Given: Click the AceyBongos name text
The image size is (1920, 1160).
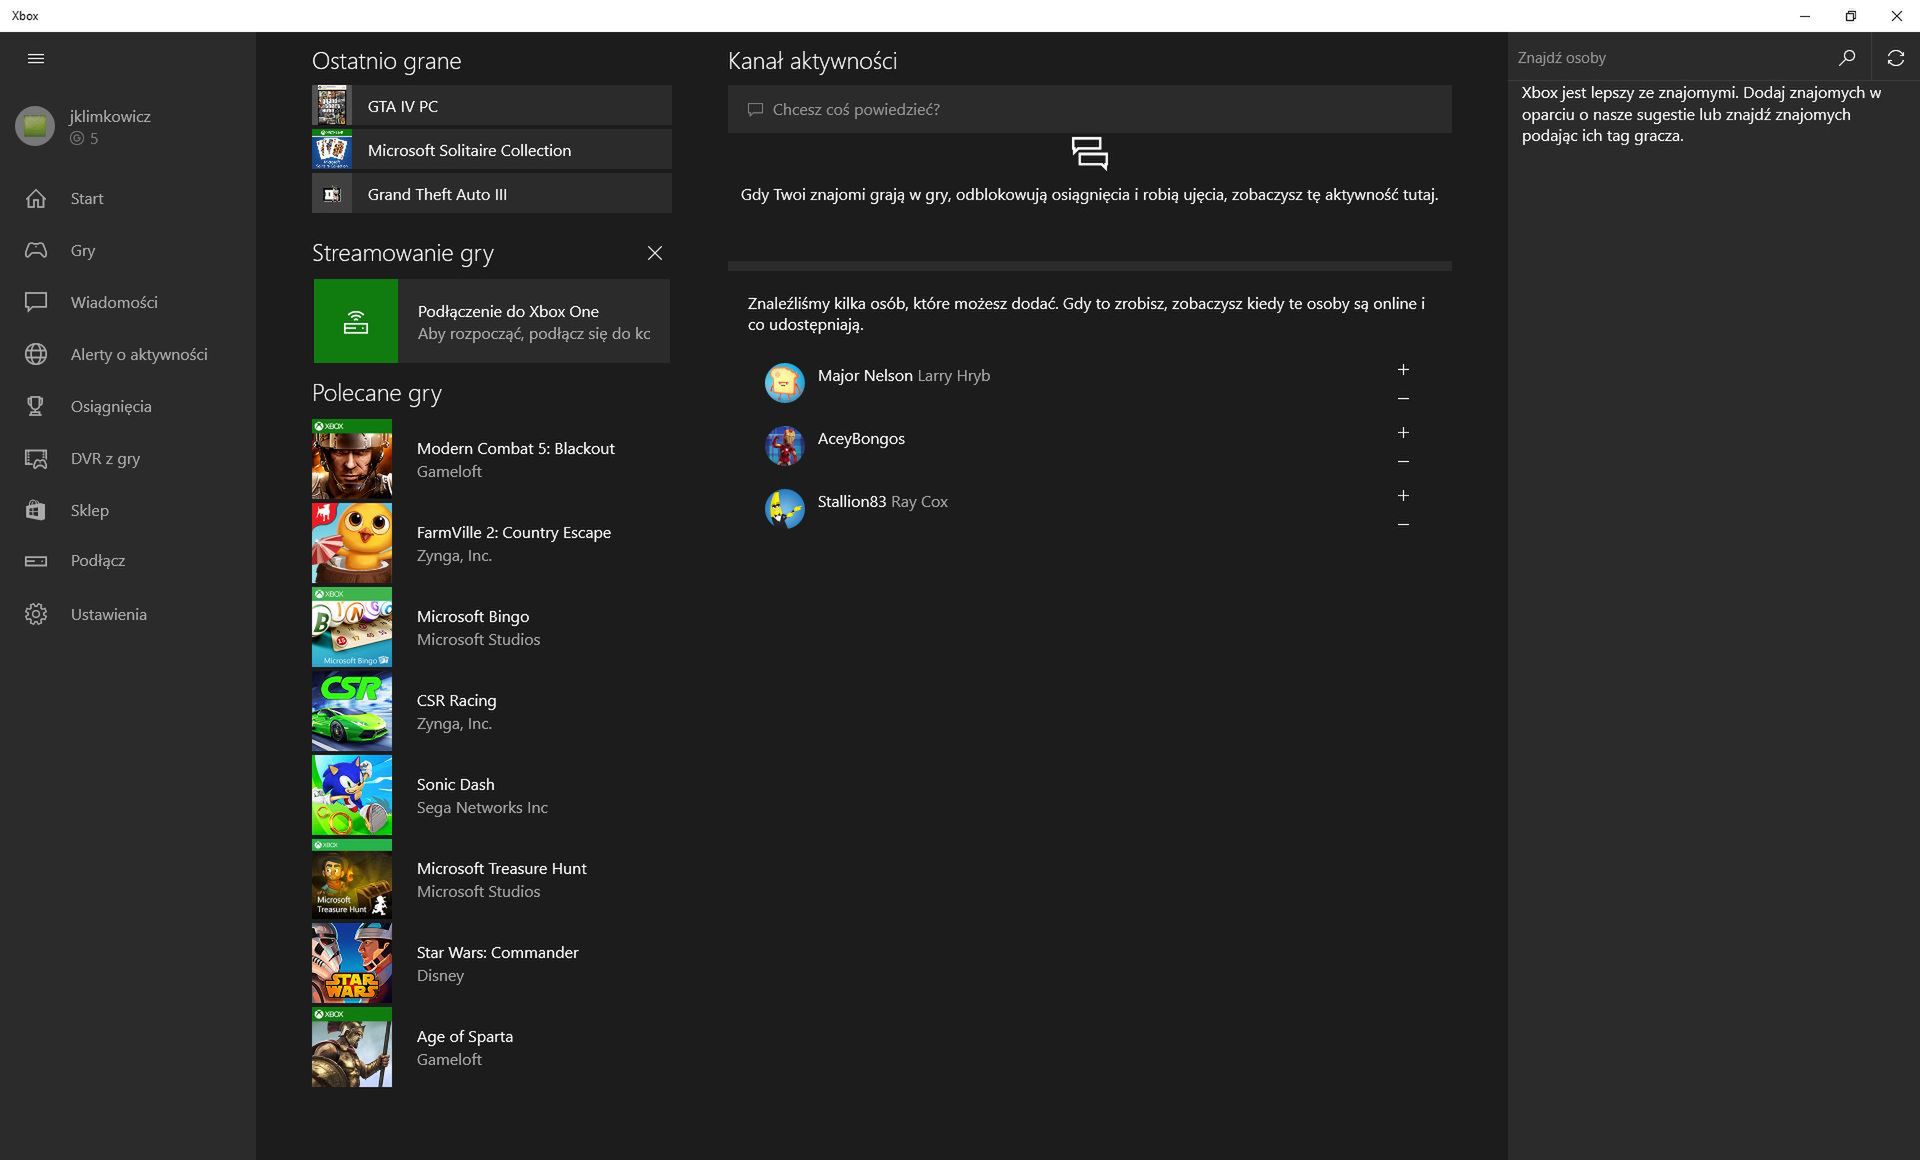Looking at the screenshot, I should point(861,438).
